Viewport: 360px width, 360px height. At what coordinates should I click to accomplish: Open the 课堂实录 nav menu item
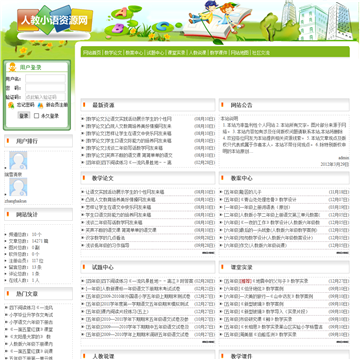(x=176, y=53)
